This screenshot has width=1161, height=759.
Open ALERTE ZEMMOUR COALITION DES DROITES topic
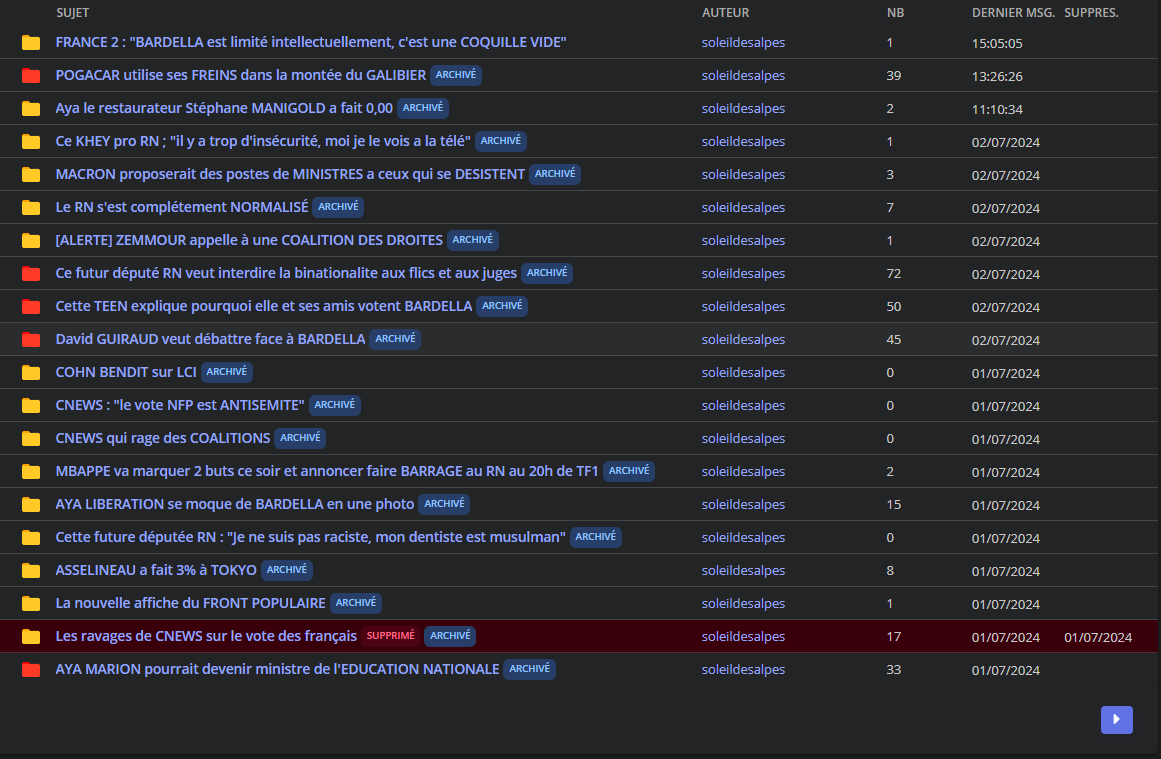pyautogui.click(x=249, y=240)
